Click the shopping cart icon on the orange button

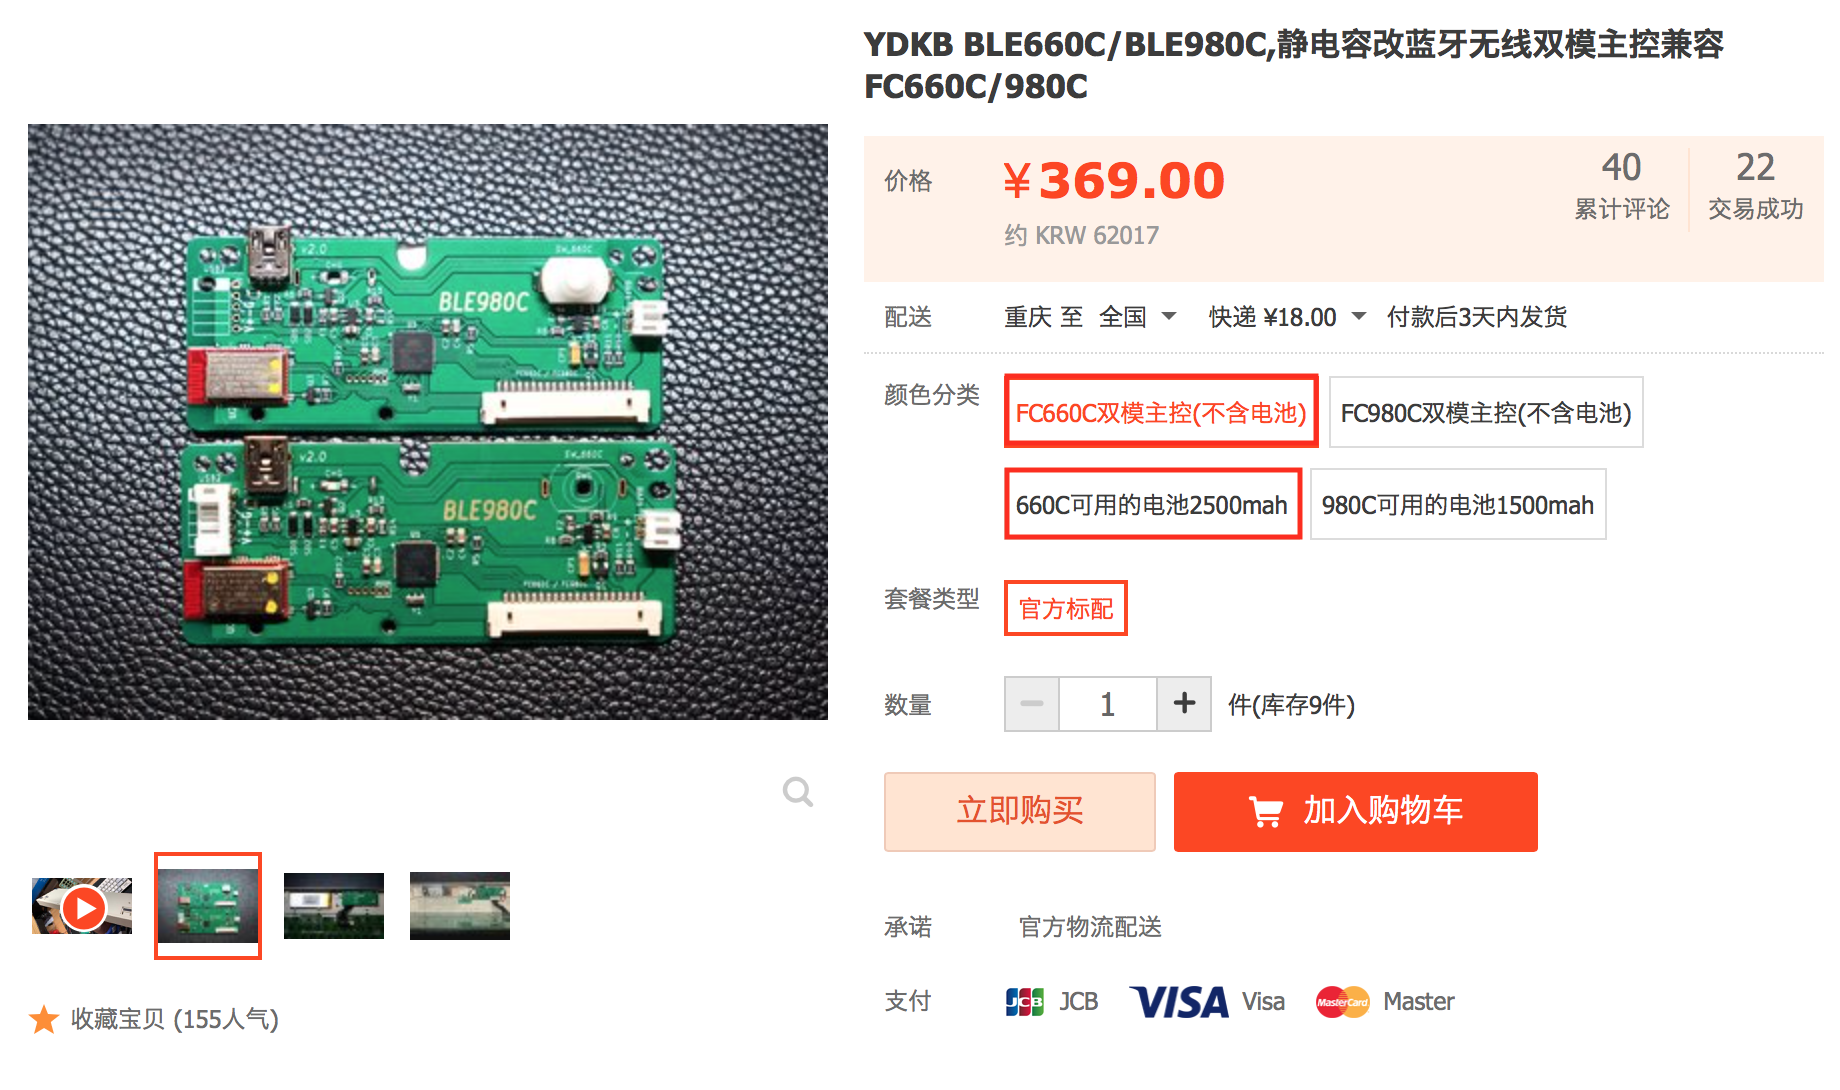(1266, 811)
